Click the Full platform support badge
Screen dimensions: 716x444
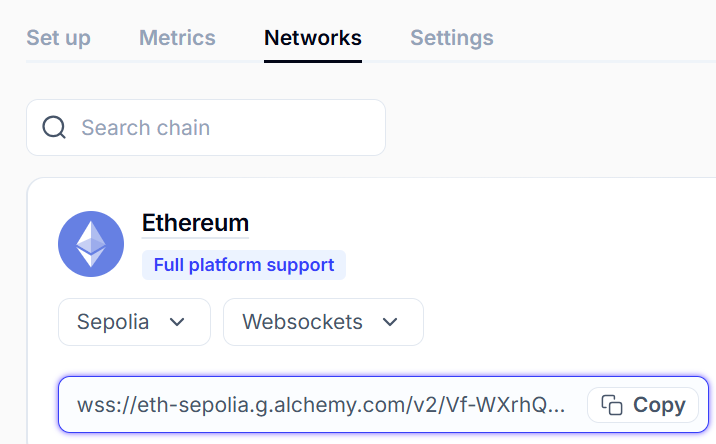click(244, 265)
